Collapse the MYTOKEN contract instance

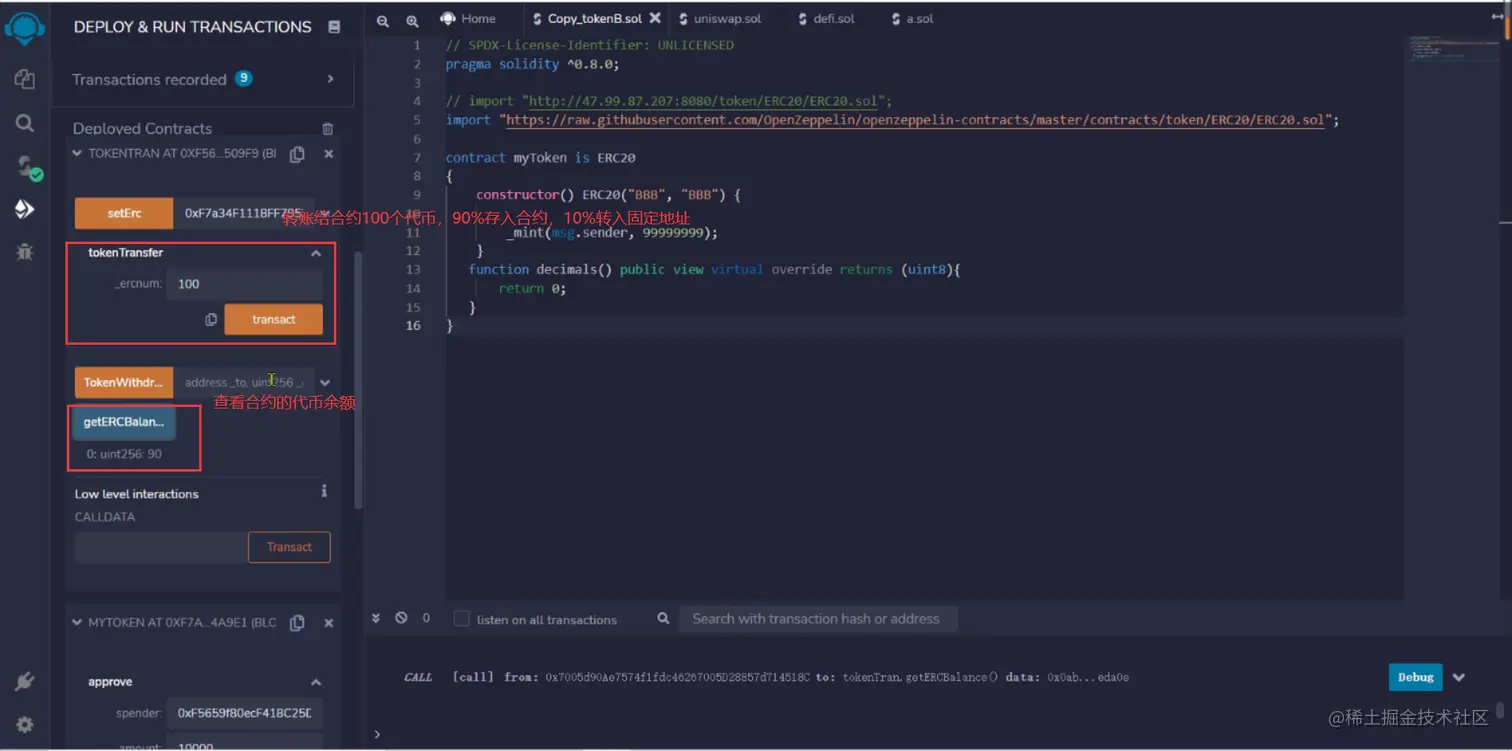point(77,622)
